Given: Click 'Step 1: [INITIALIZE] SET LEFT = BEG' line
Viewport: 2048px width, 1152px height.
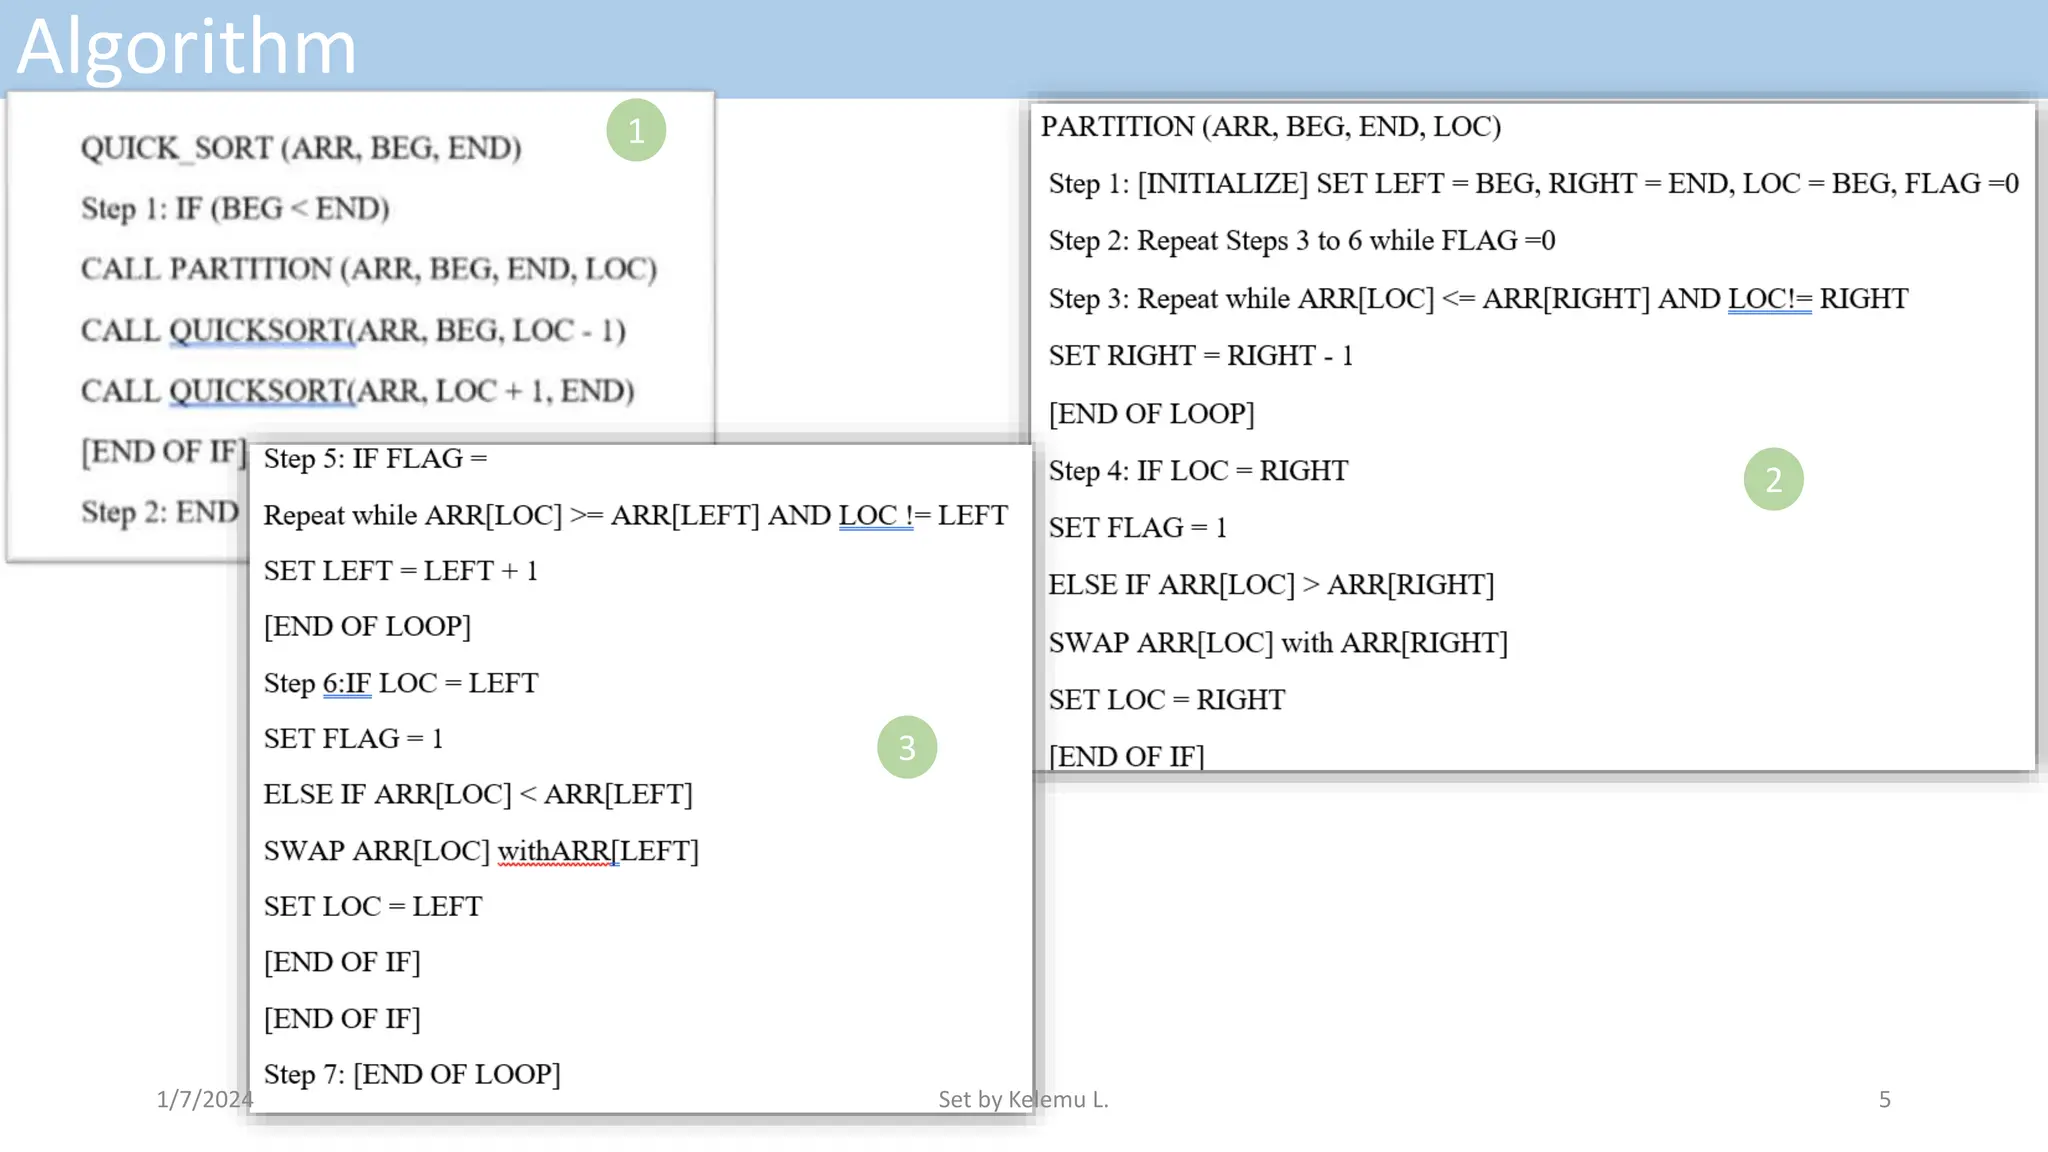Looking at the screenshot, I should point(1533,183).
